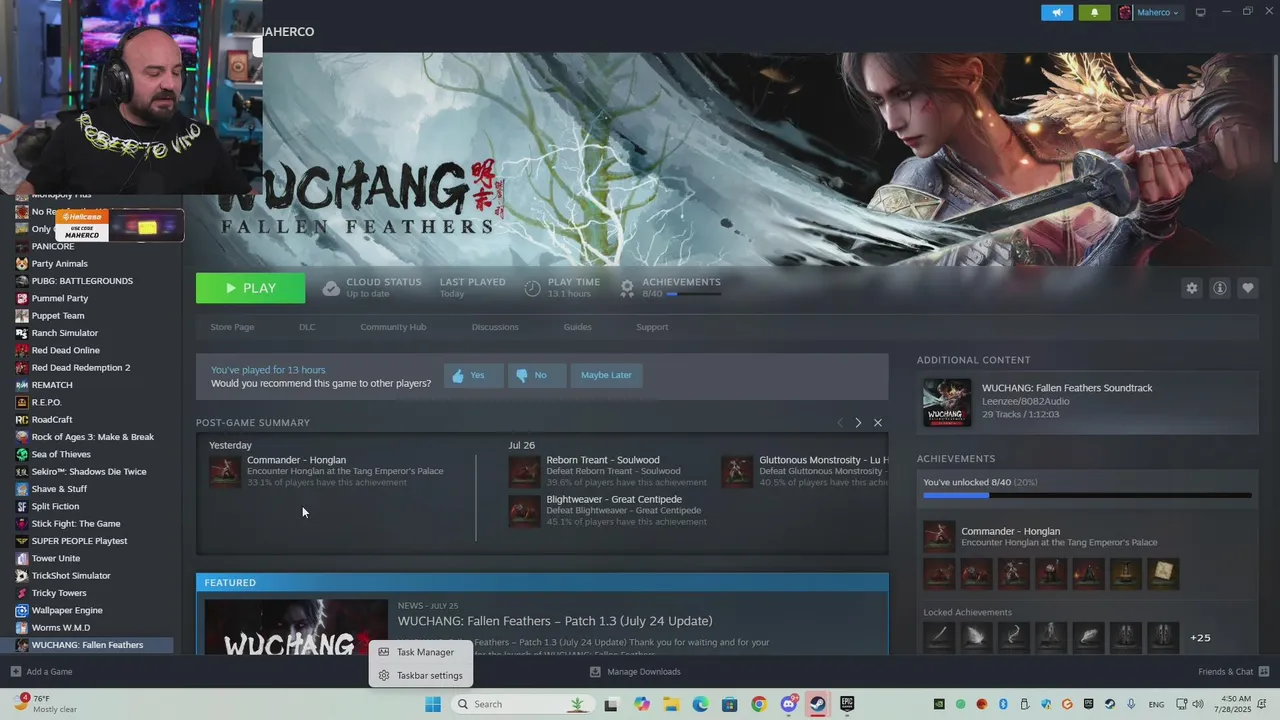Click thumbs-up icon on Yes button

[458, 376]
